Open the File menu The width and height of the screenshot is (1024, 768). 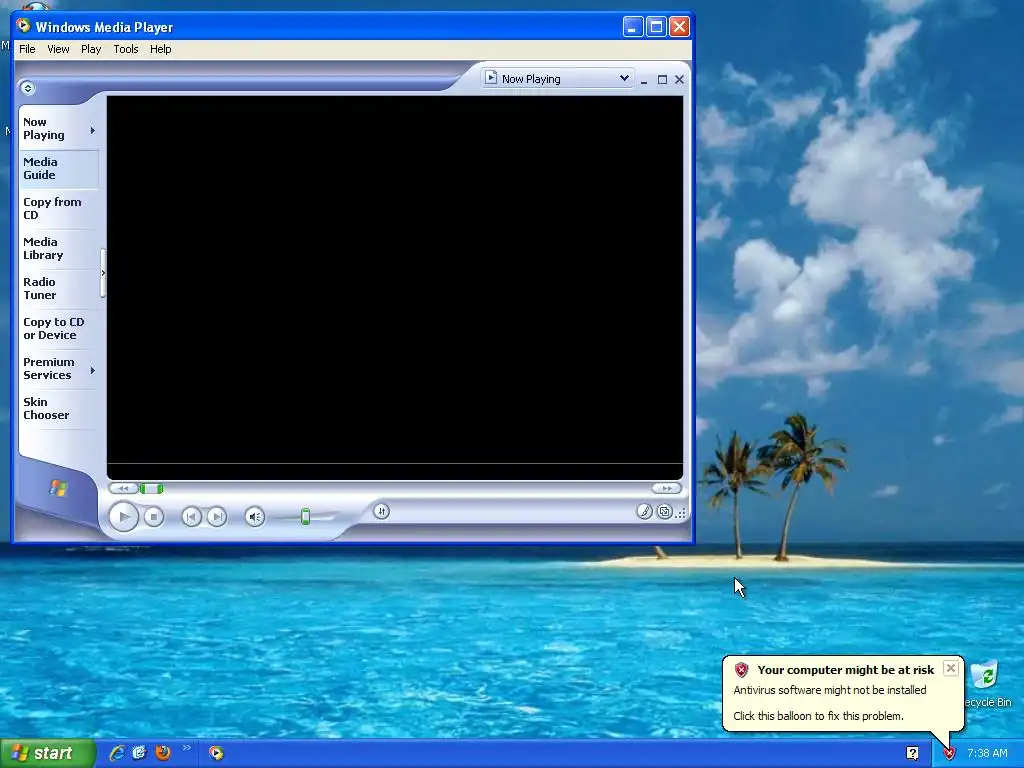click(27, 49)
